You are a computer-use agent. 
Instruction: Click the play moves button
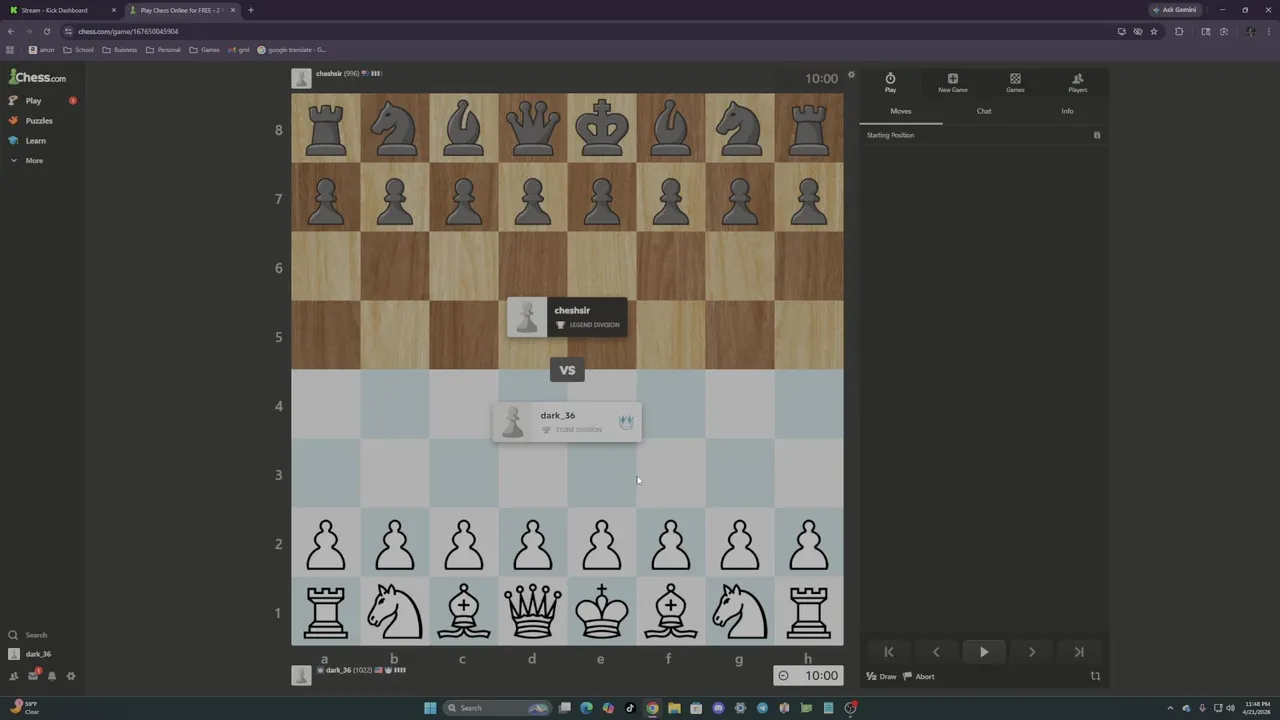(x=984, y=652)
